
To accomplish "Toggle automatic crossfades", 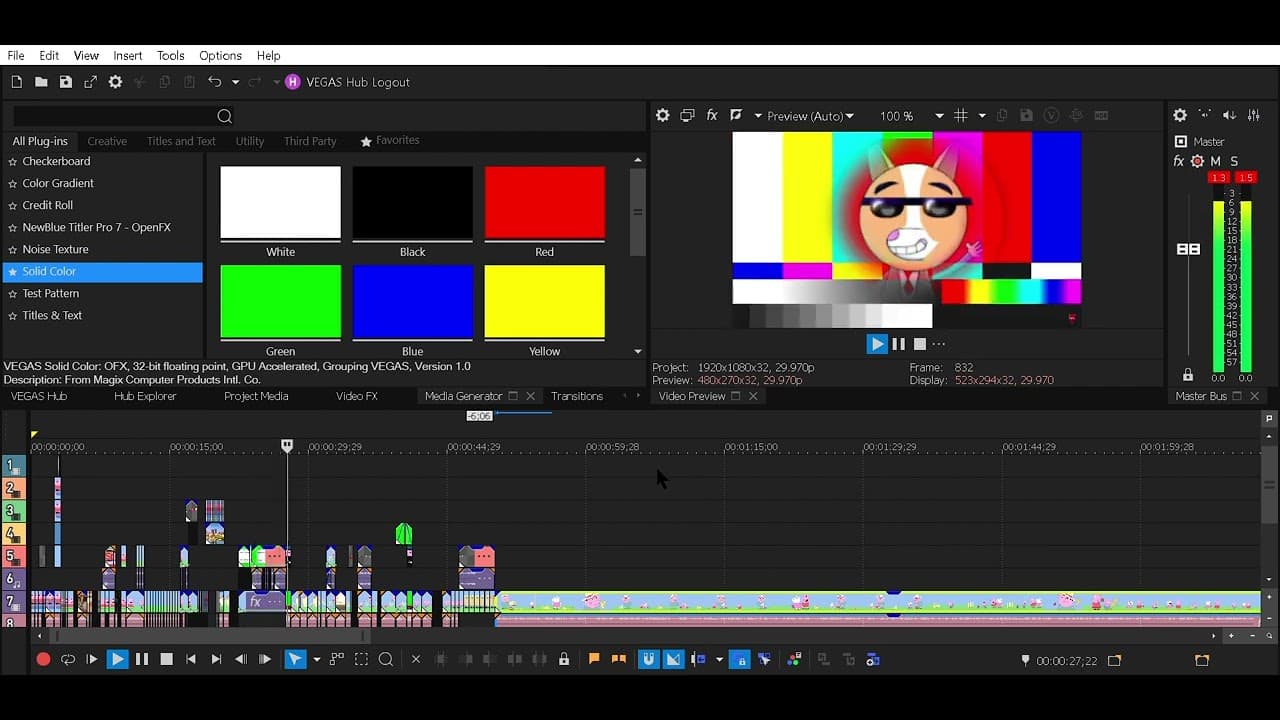I will point(674,659).
